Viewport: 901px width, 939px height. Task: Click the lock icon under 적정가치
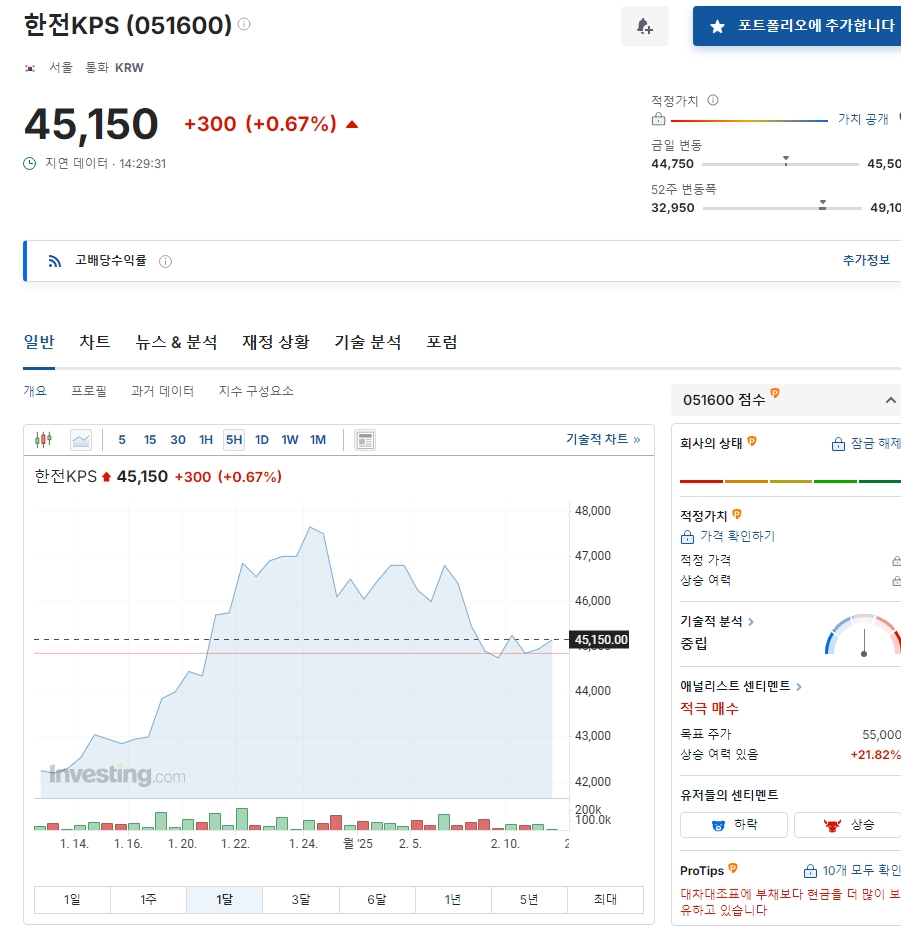658,119
